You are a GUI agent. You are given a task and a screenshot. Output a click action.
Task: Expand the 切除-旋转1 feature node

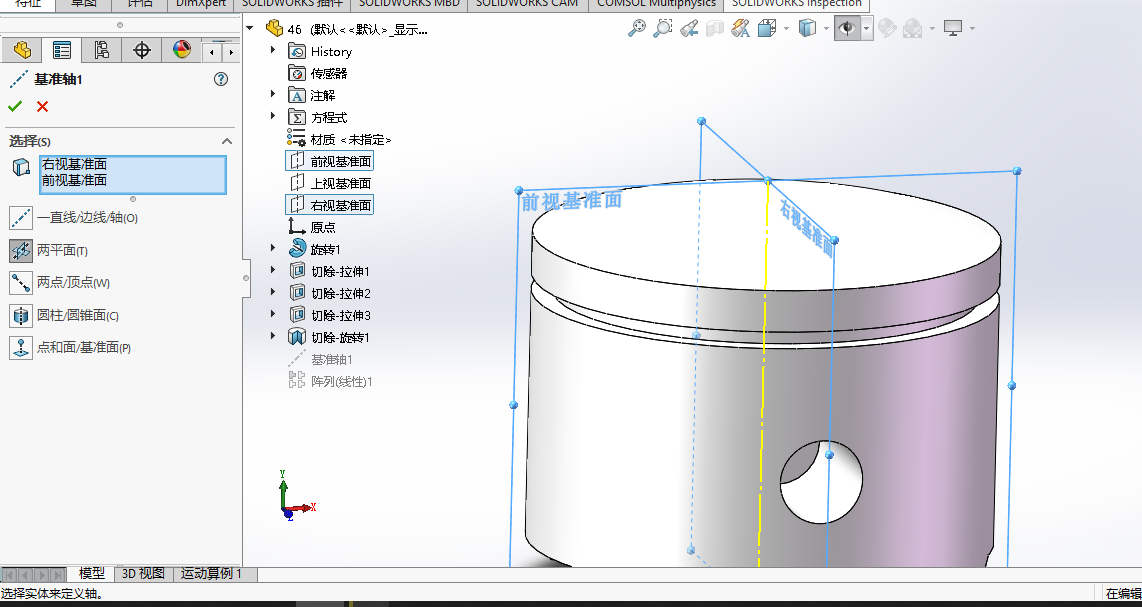(273, 336)
